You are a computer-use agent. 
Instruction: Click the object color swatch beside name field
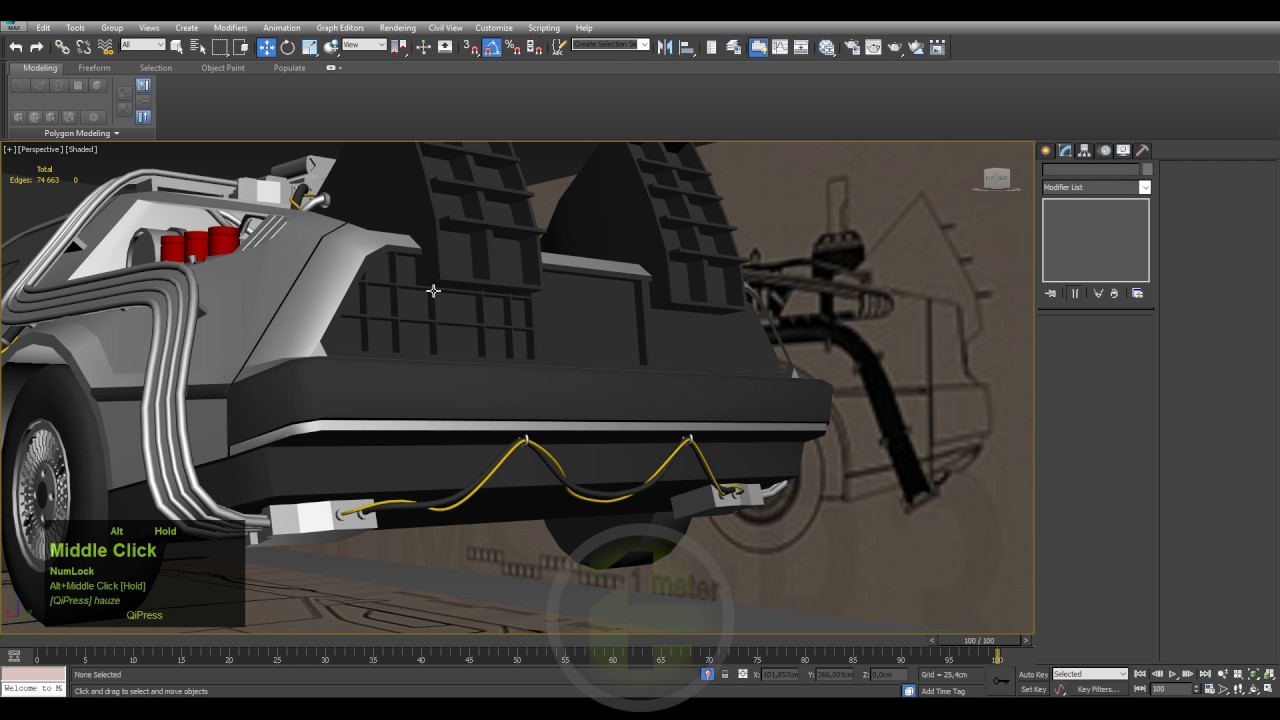[x=1147, y=169]
